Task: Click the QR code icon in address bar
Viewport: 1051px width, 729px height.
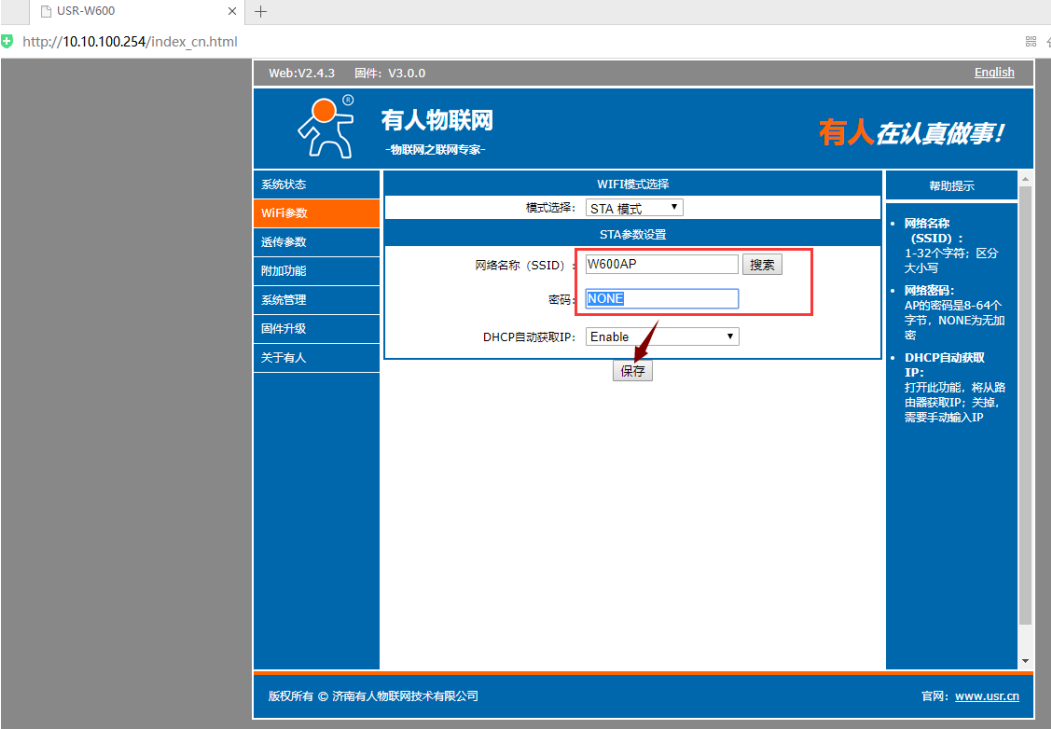Action: coord(1030,41)
